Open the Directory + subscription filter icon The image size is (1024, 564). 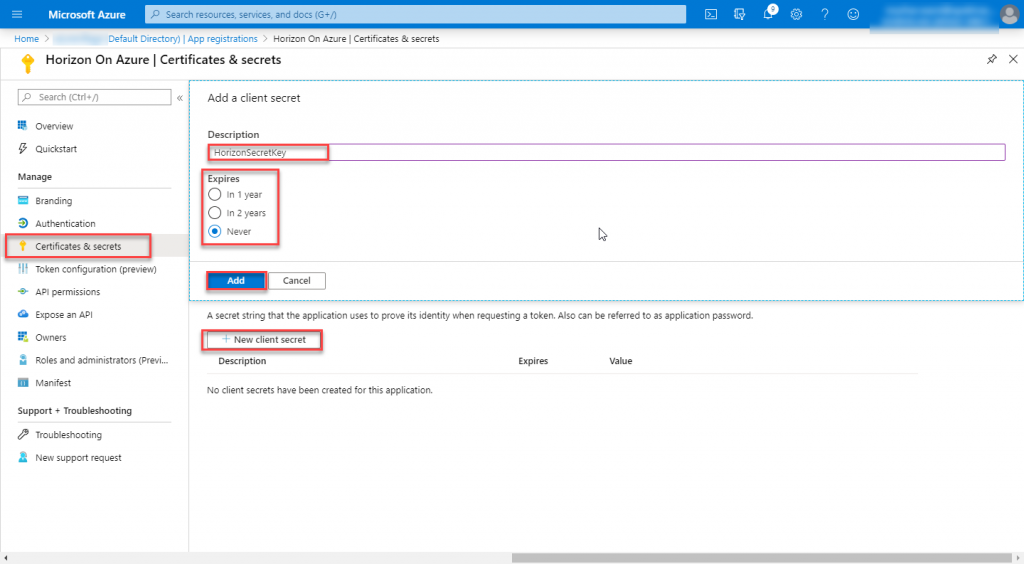click(739, 14)
